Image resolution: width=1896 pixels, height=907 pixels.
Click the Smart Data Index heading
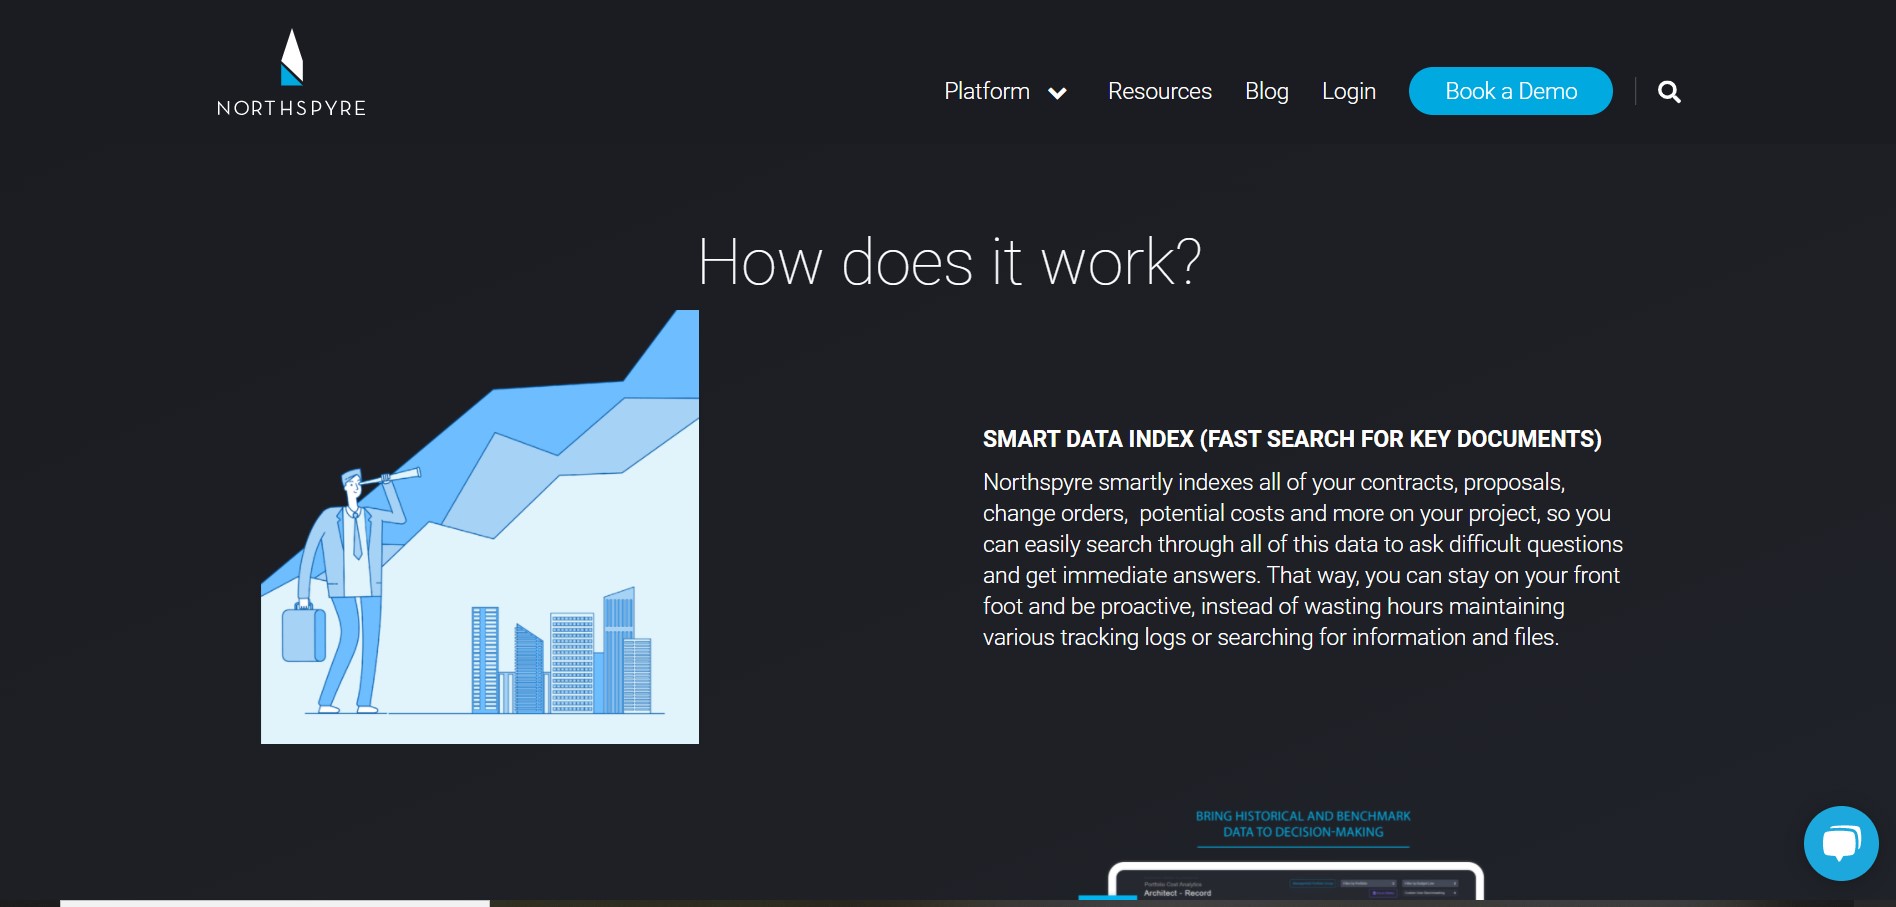(x=1292, y=439)
